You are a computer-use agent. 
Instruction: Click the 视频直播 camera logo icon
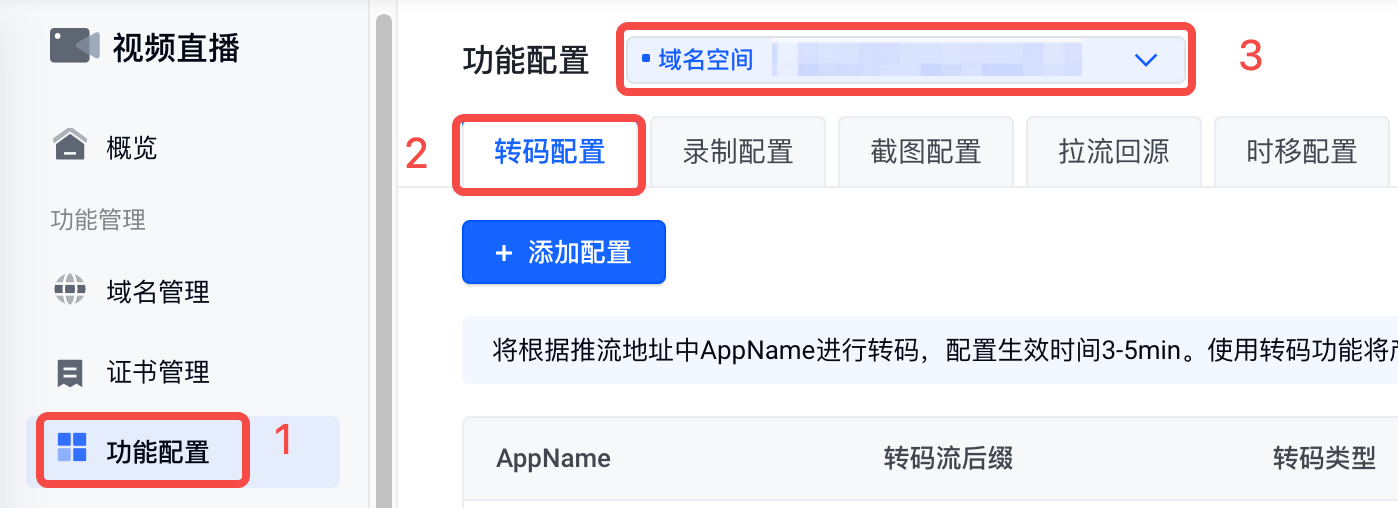75,46
